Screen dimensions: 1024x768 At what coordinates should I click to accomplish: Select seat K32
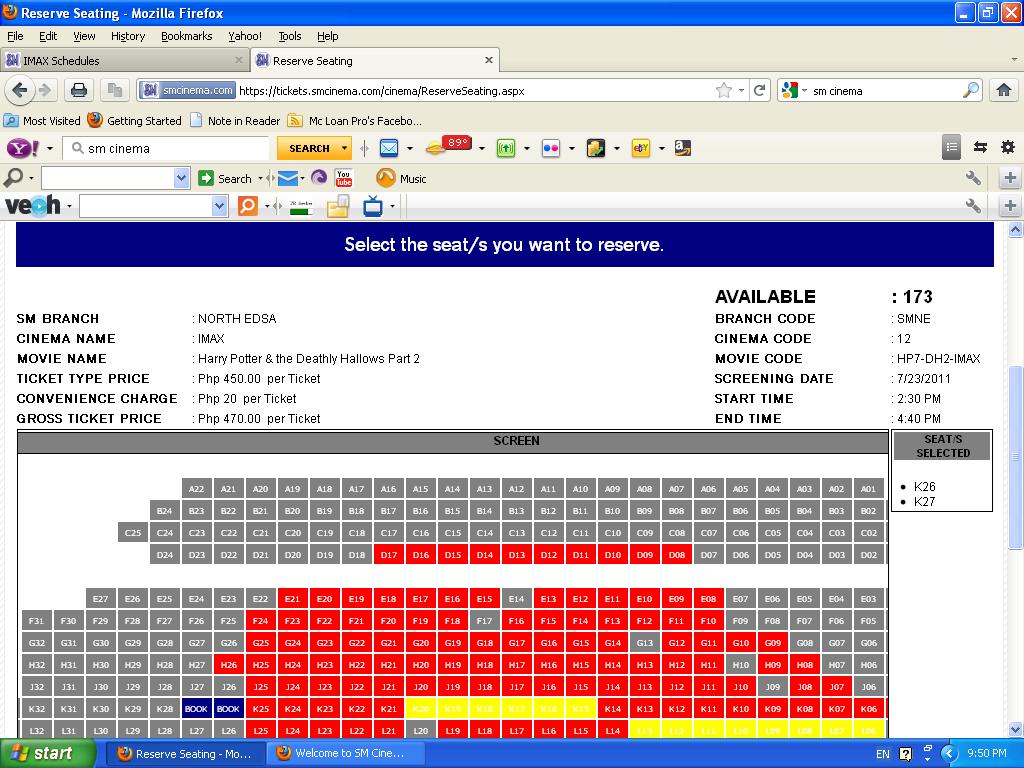37,709
